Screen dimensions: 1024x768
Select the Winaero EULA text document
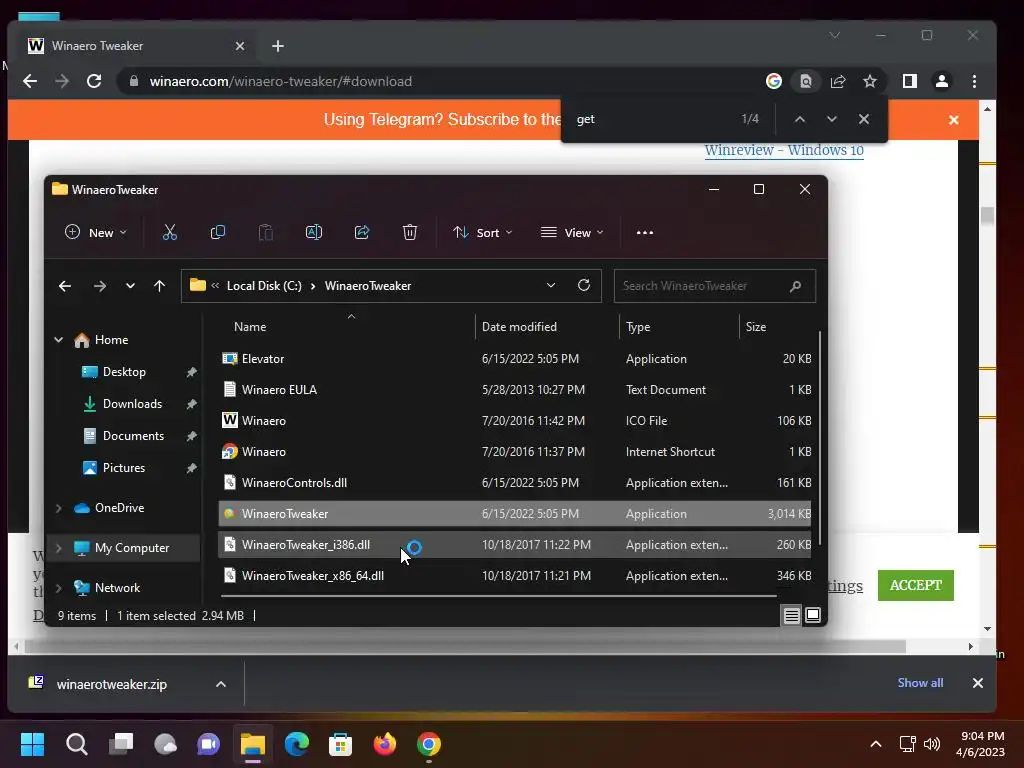pyautogui.click(x=515, y=390)
